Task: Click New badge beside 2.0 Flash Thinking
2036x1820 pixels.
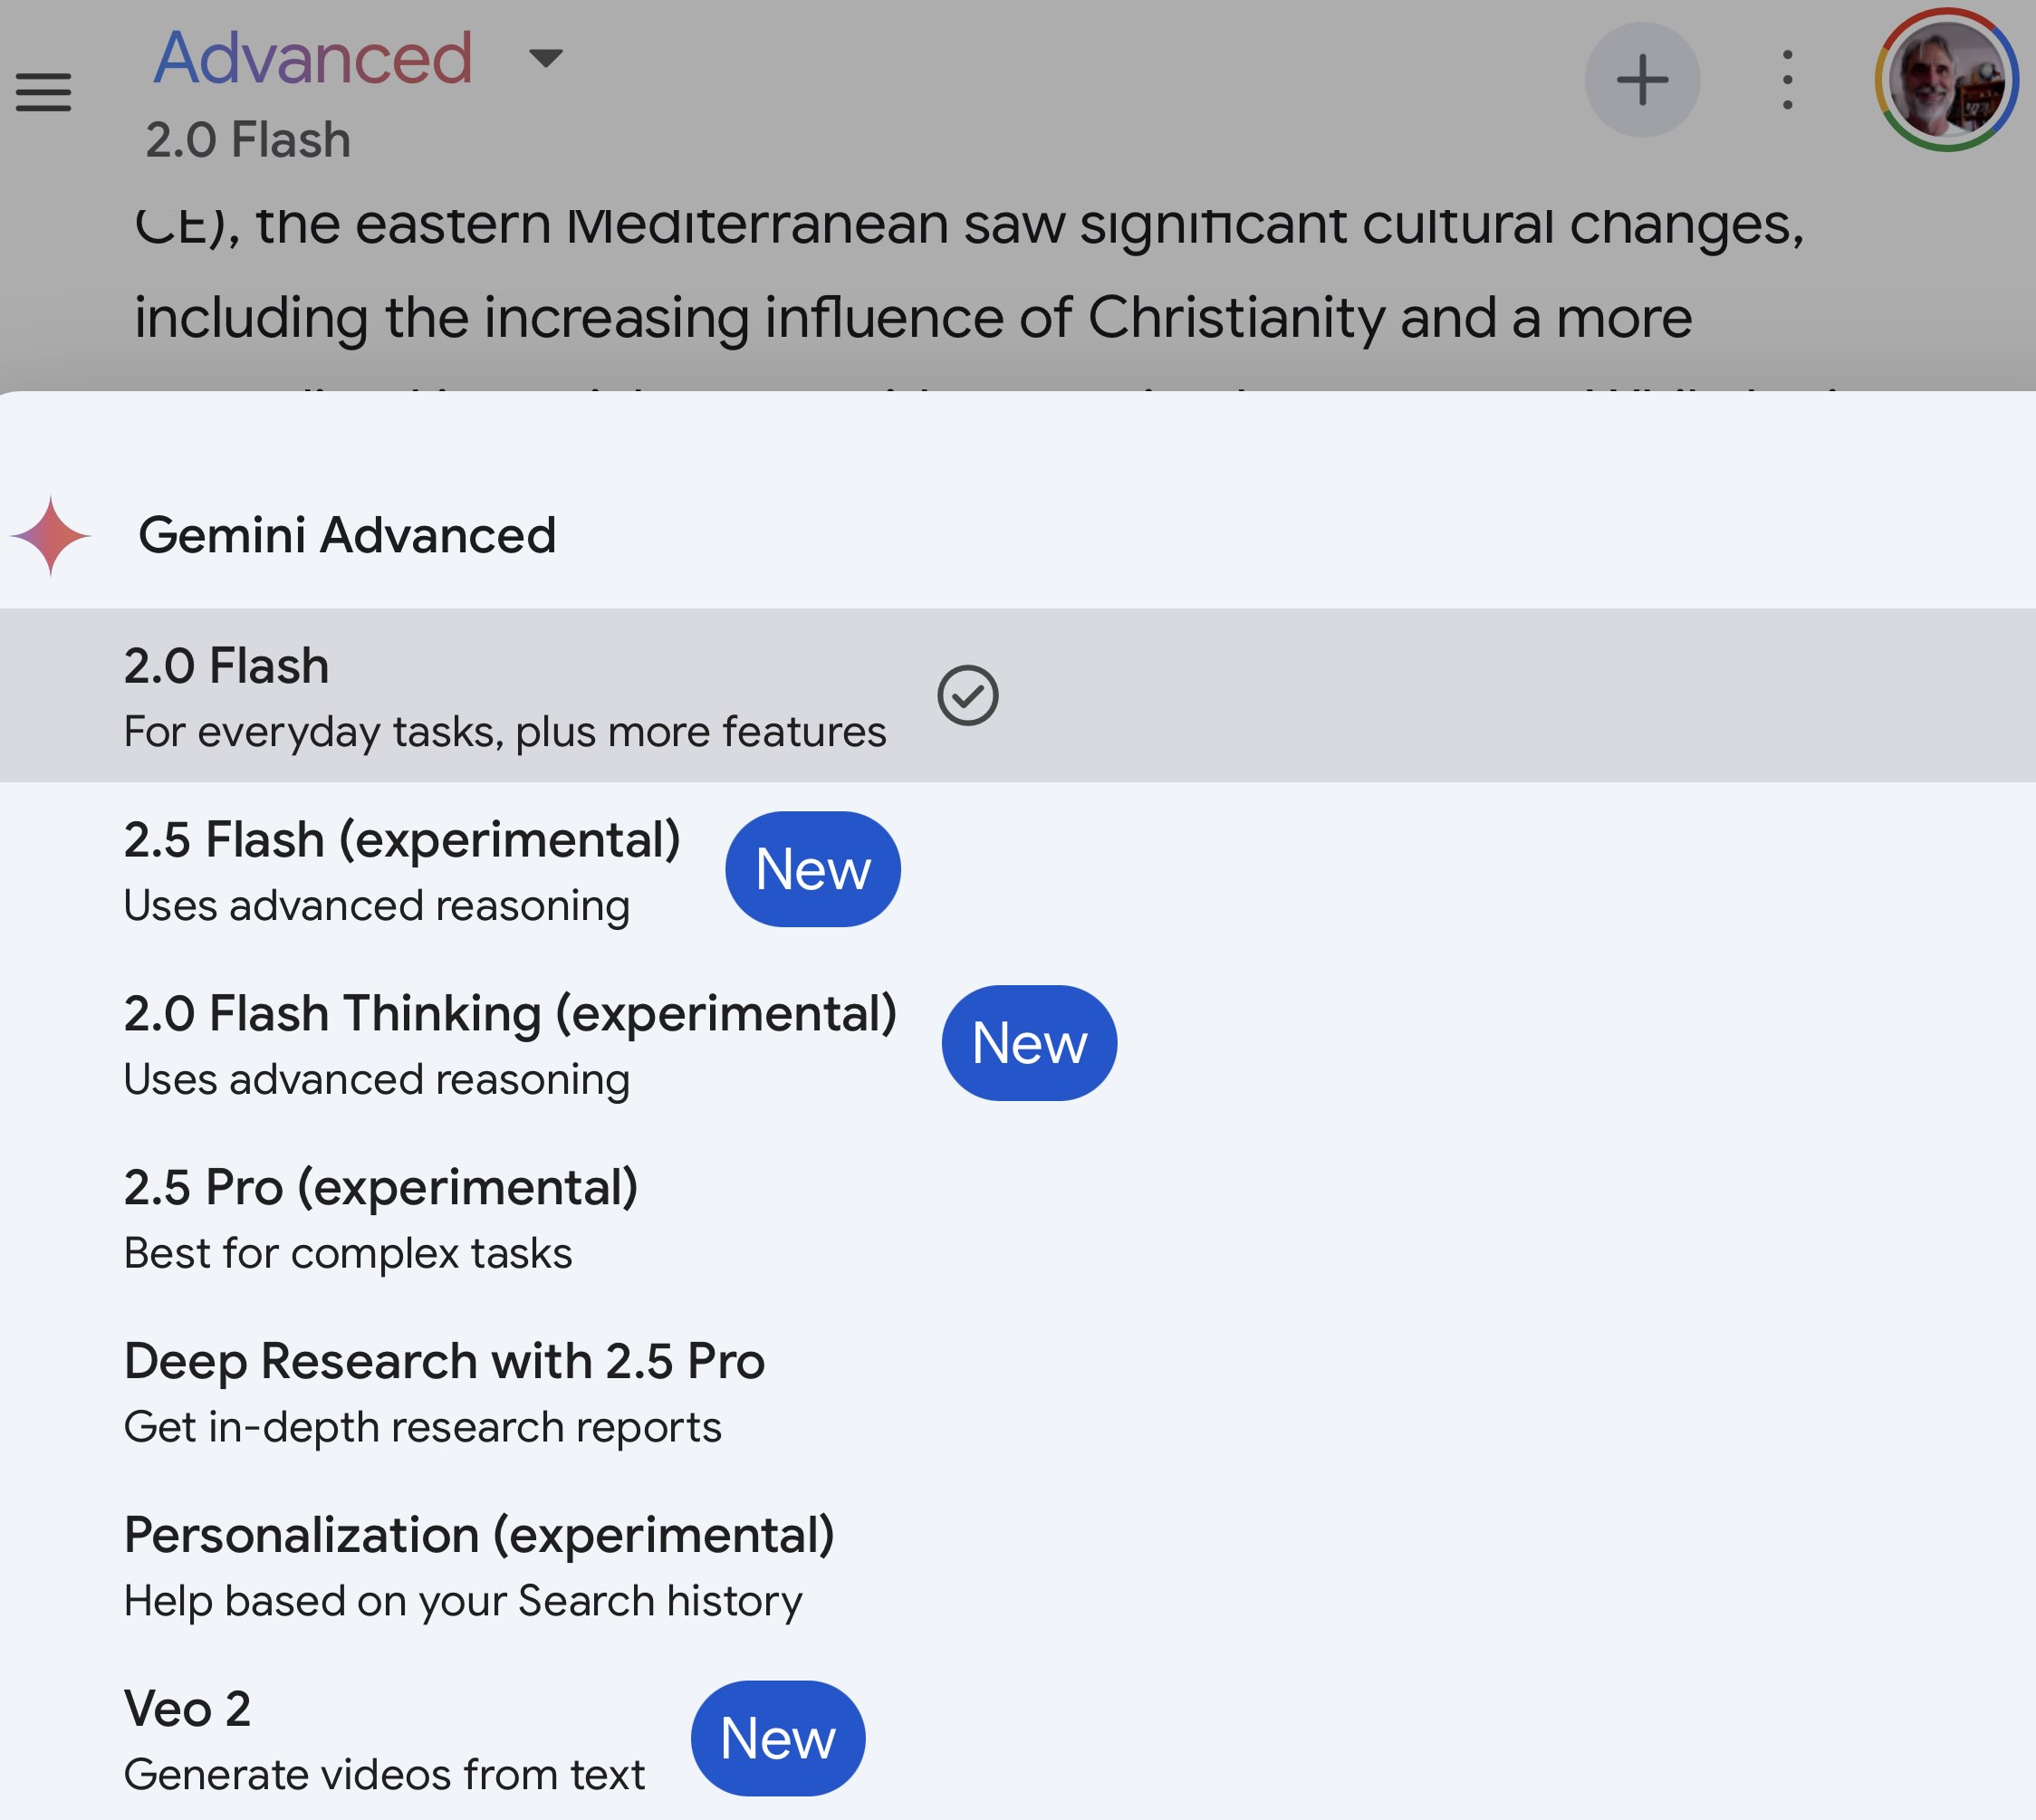Action: point(1028,1043)
